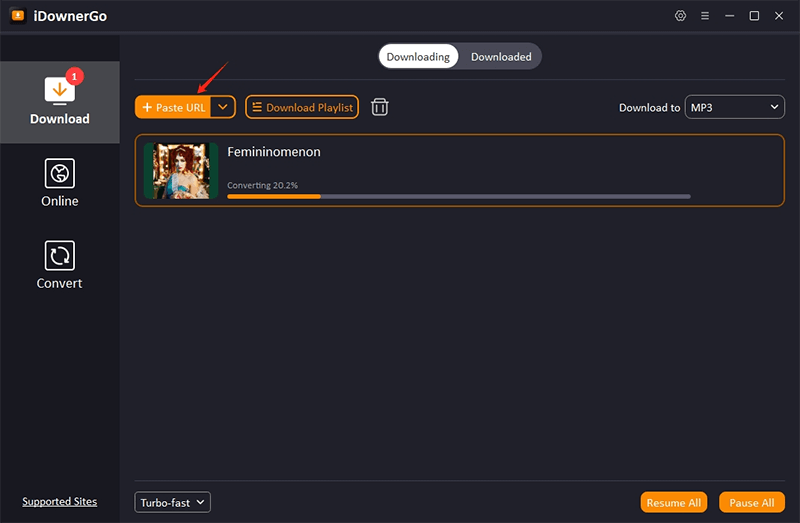Open the Download section in sidebar
The image size is (800, 523).
(60, 101)
